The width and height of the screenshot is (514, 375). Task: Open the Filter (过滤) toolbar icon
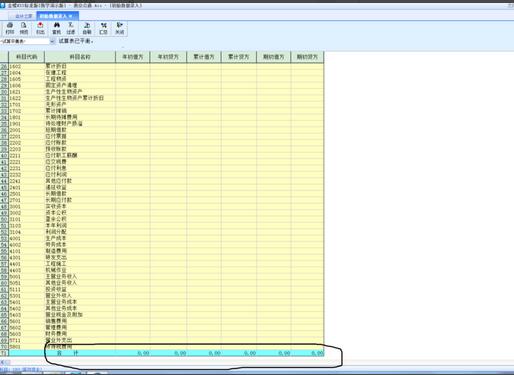pyautogui.click(x=71, y=28)
